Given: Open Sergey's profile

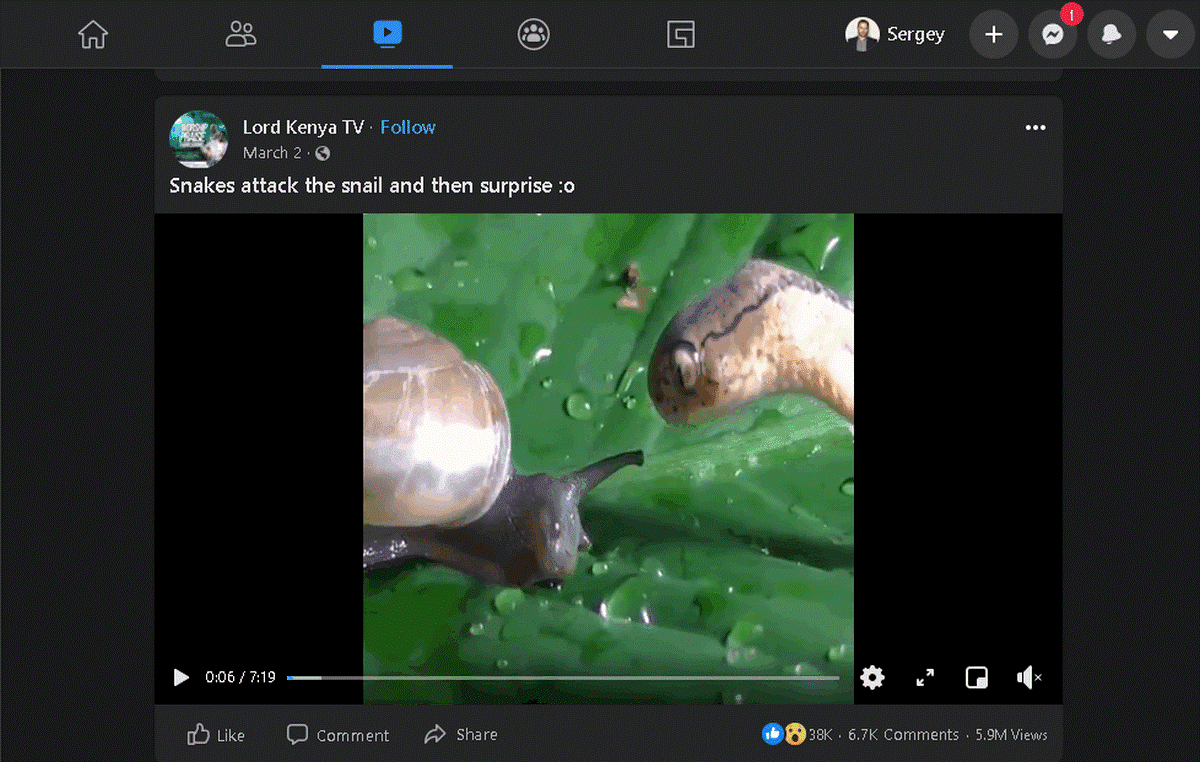Looking at the screenshot, I should click(x=895, y=35).
